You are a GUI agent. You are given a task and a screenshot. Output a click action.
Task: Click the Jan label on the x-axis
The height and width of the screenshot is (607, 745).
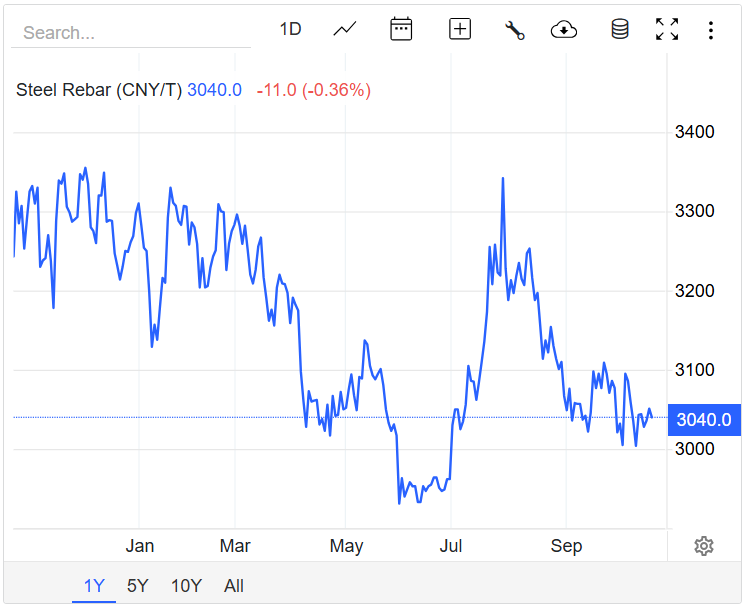[140, 546]
